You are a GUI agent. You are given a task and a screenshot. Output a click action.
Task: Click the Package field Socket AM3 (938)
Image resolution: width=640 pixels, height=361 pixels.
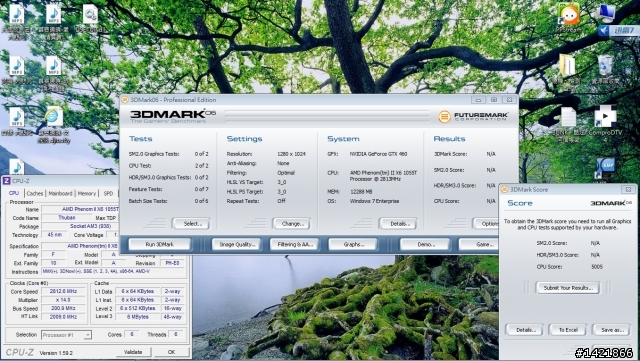80,226
